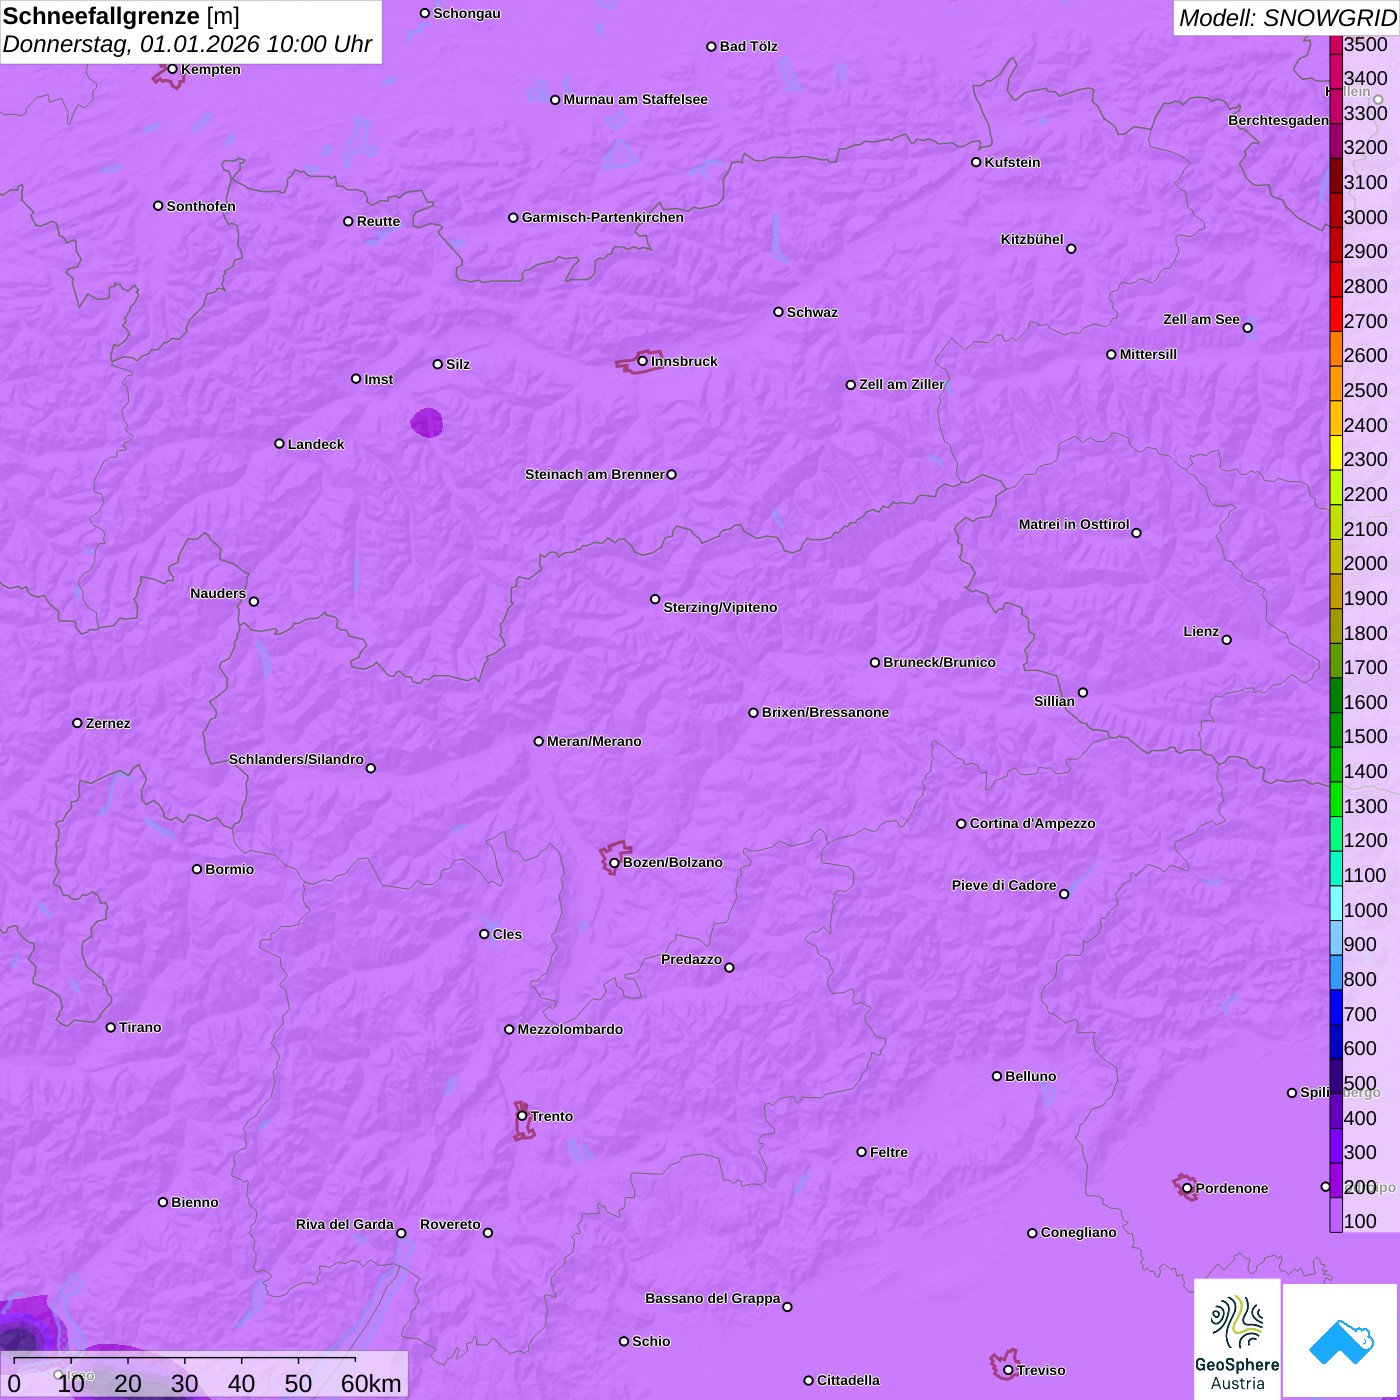Click the Garmisch-Partenkirchen label
1400x1400 pixels.
[x=603, y=217]
